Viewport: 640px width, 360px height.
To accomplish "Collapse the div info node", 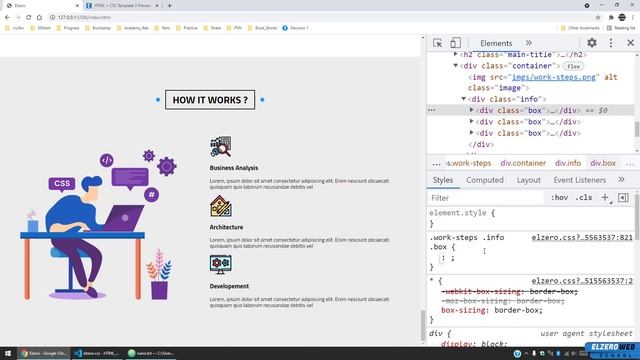I will (x=464, y=99).
